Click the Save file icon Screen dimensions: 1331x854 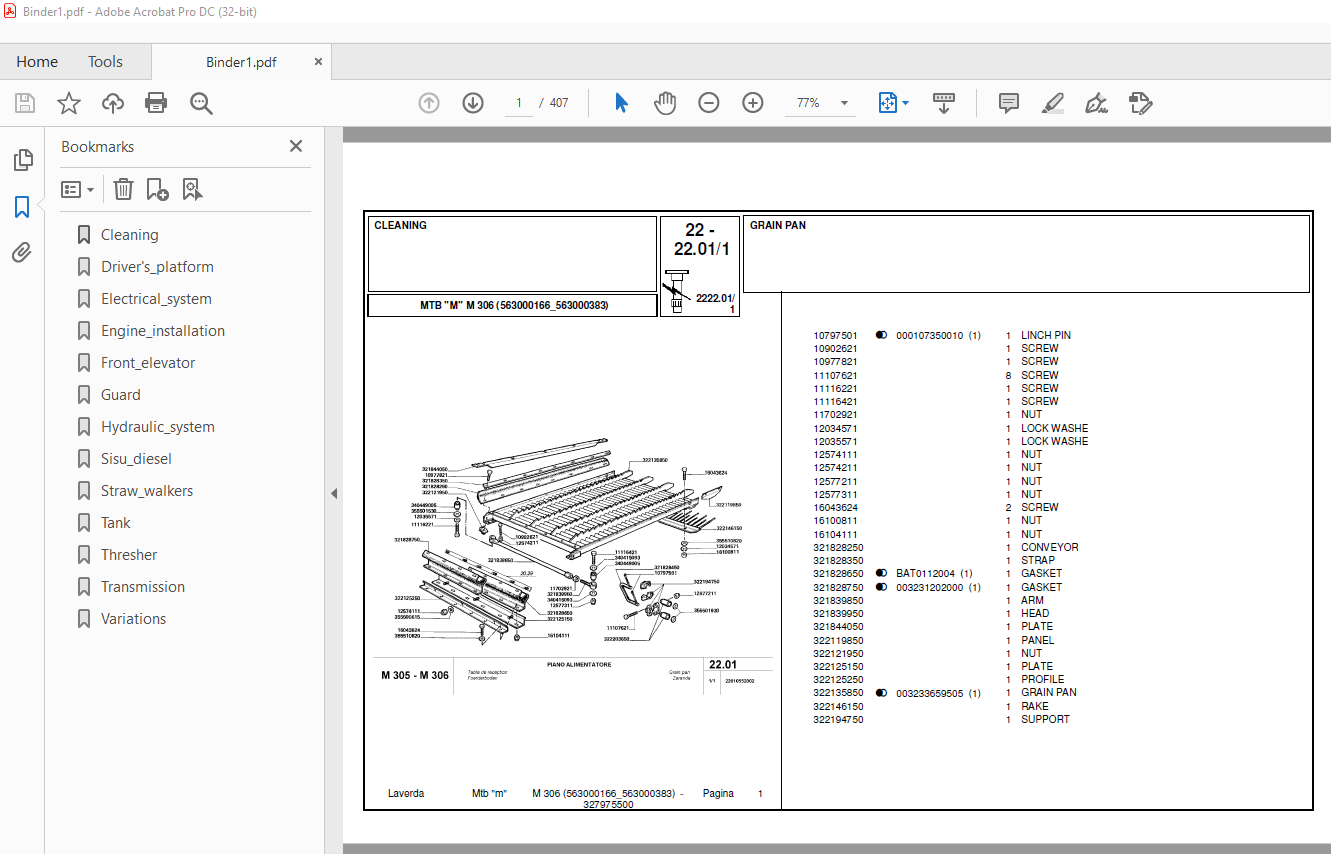tap(25, 103)
